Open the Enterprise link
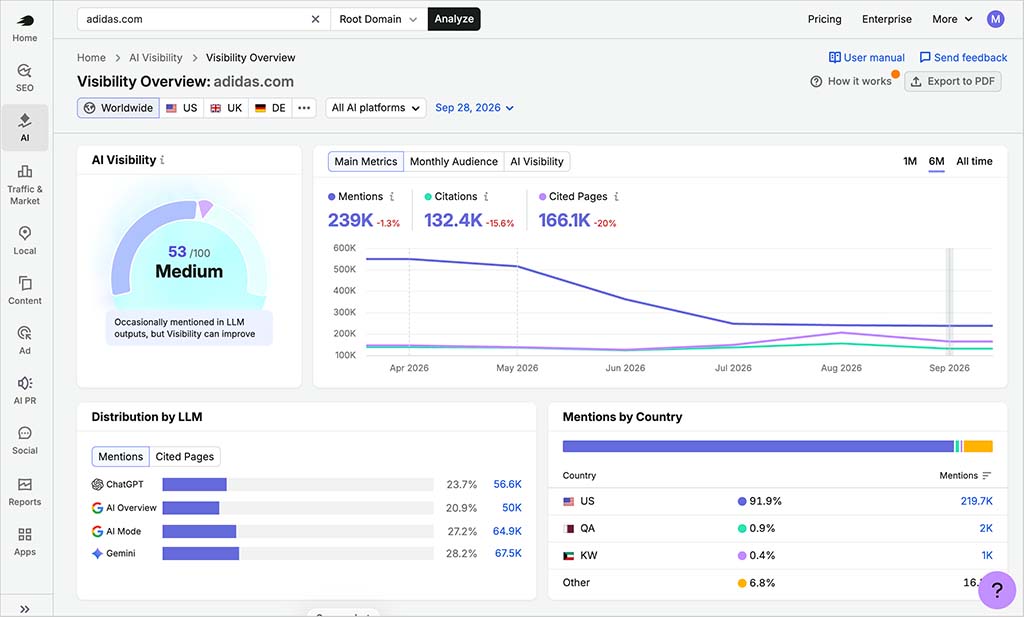 (886, 19)
